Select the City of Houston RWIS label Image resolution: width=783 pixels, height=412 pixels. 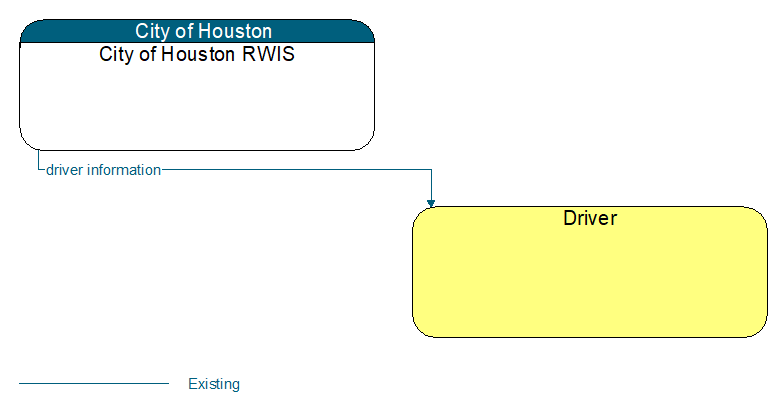click(x=197, y=54)
